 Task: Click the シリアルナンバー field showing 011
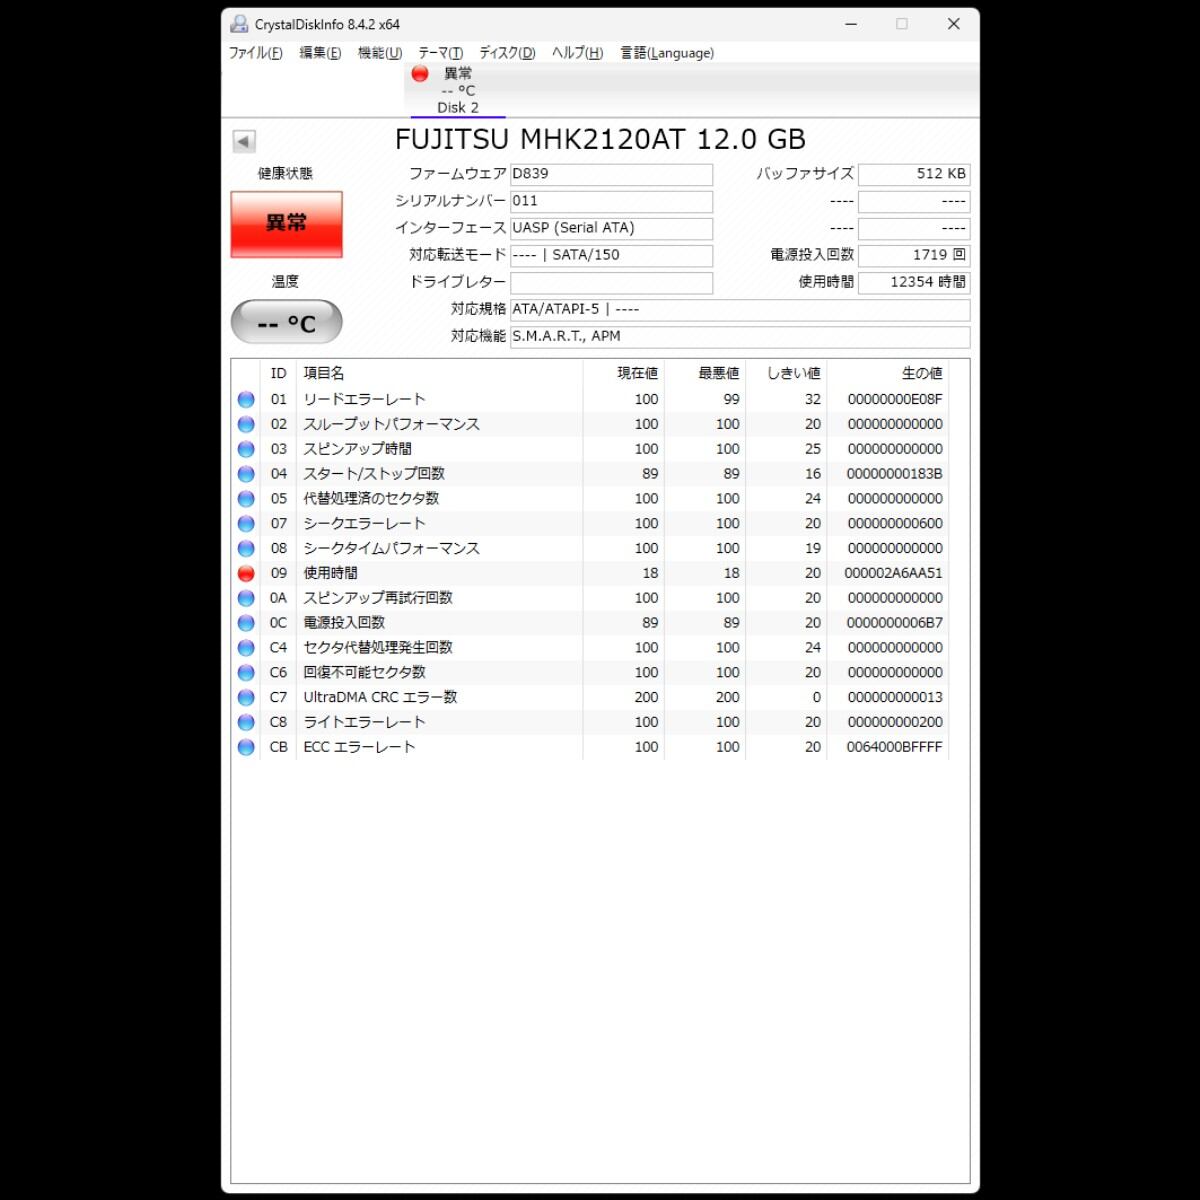tap(611, 201)
